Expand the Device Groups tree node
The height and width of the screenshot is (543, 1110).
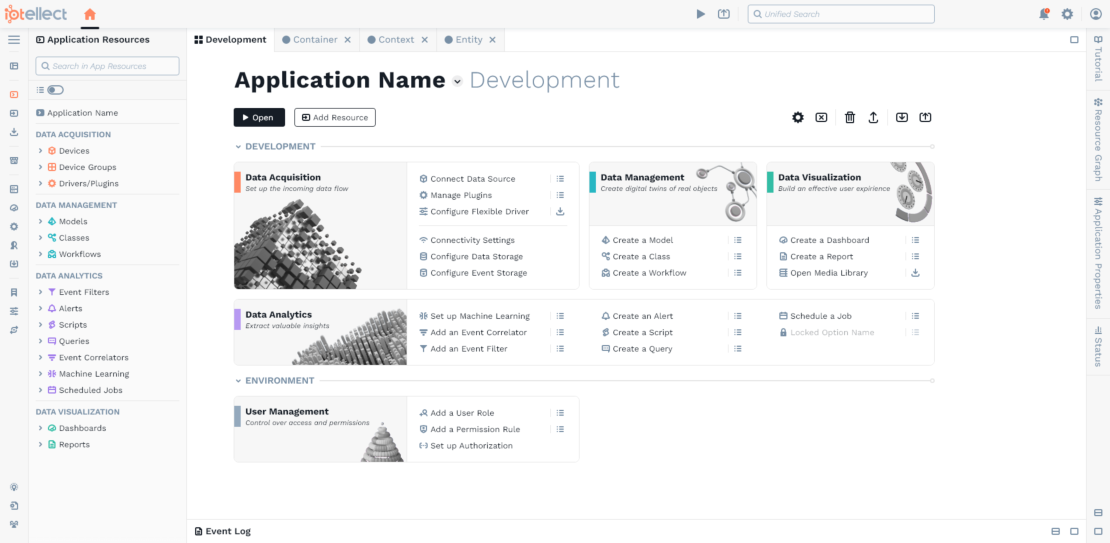(40, 167)
